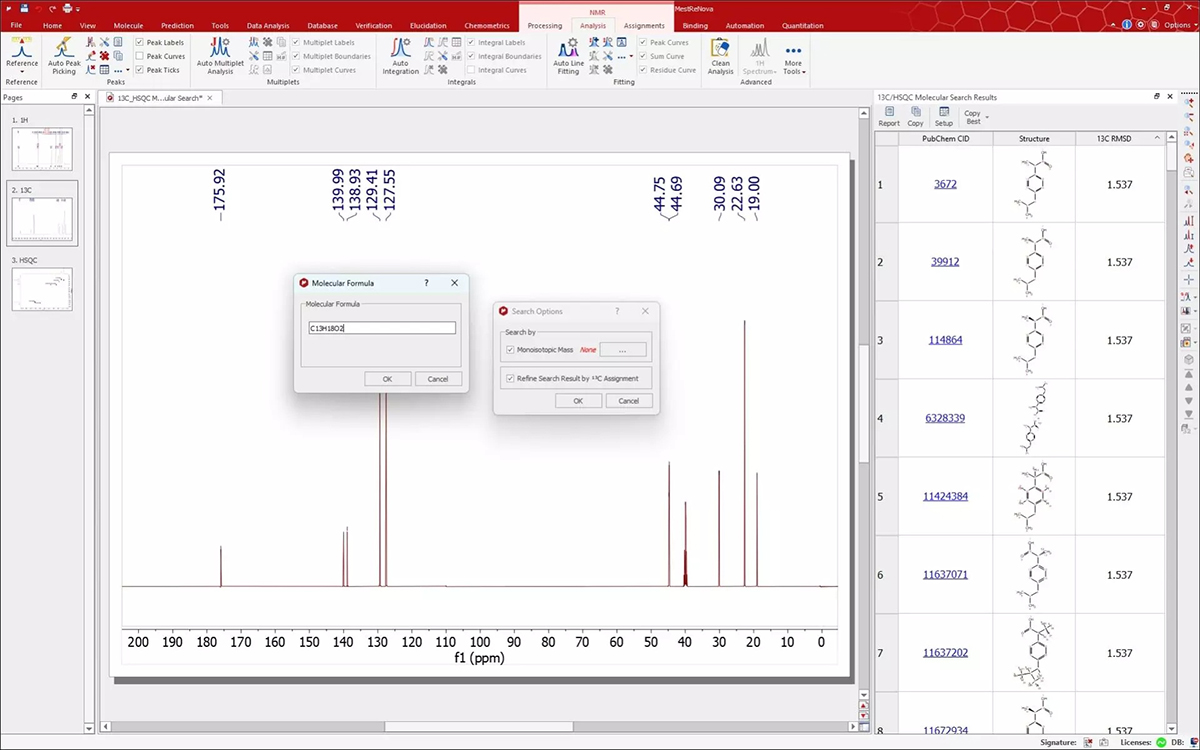Open the More Tools dropdown
Image resolution: width=1200 pixels, height=750 pixels.
pyautogui.click(x=793, y=66)
